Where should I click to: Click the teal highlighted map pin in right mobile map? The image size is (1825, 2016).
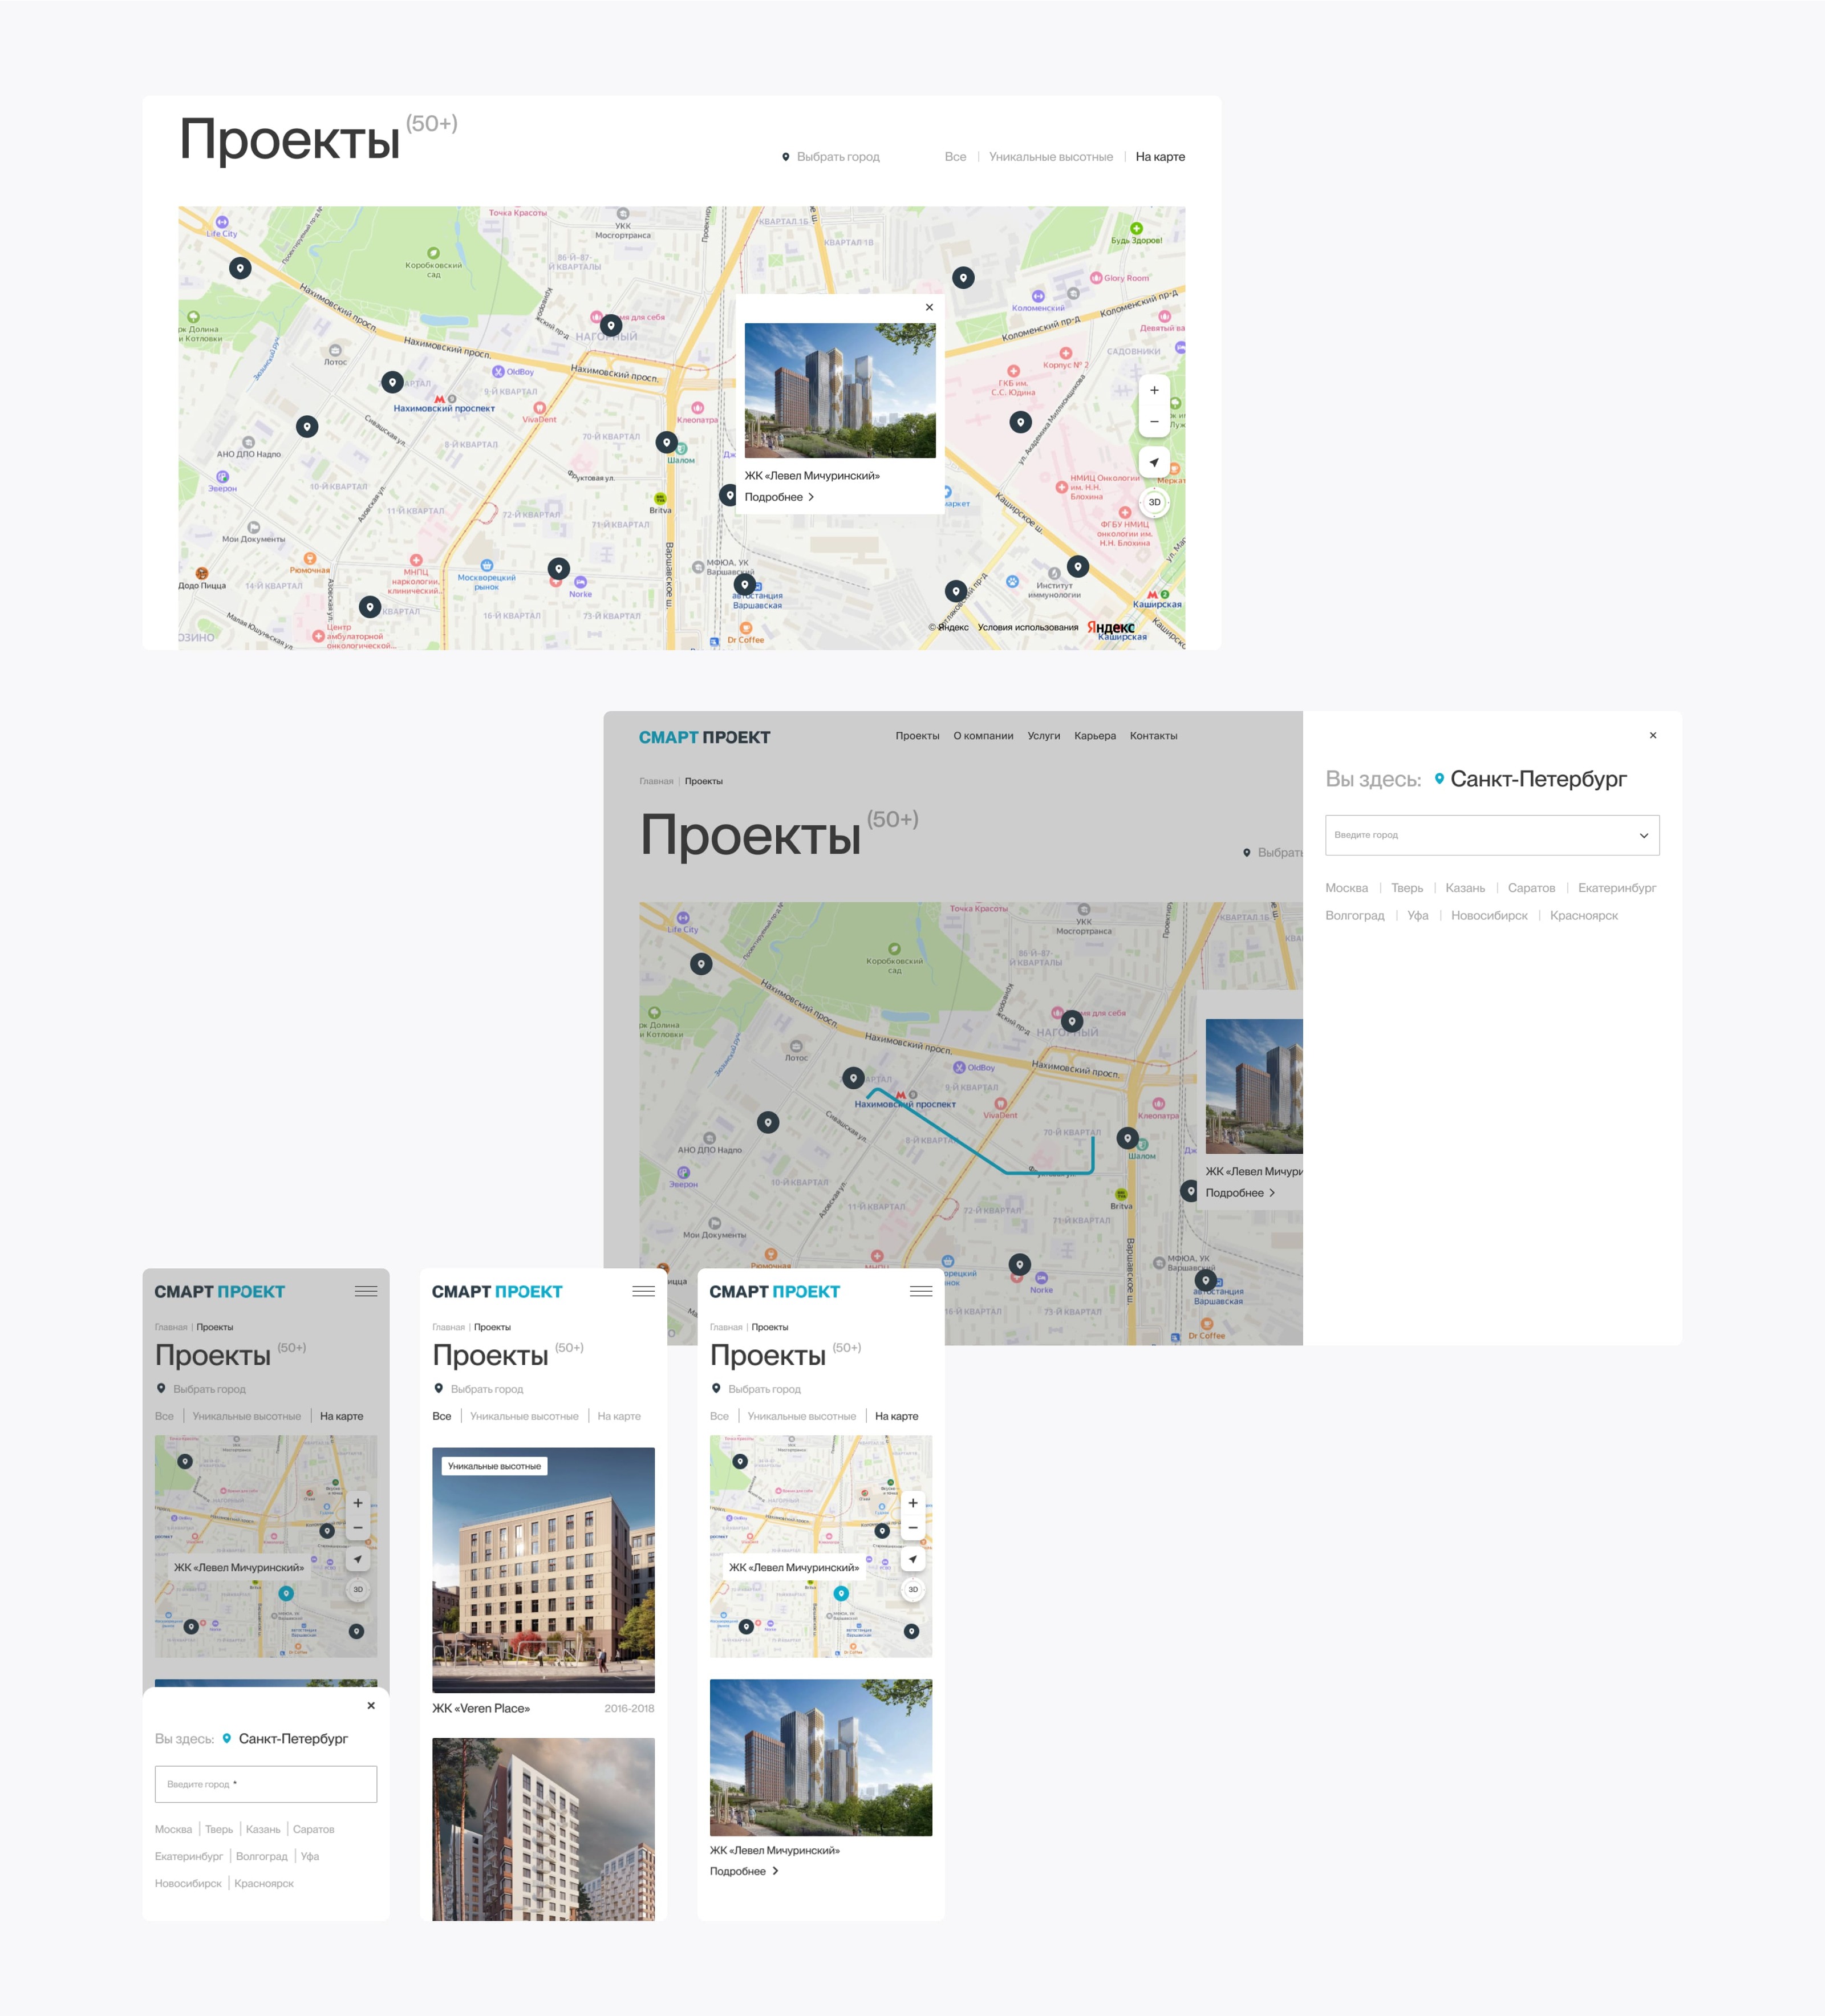841,1593
